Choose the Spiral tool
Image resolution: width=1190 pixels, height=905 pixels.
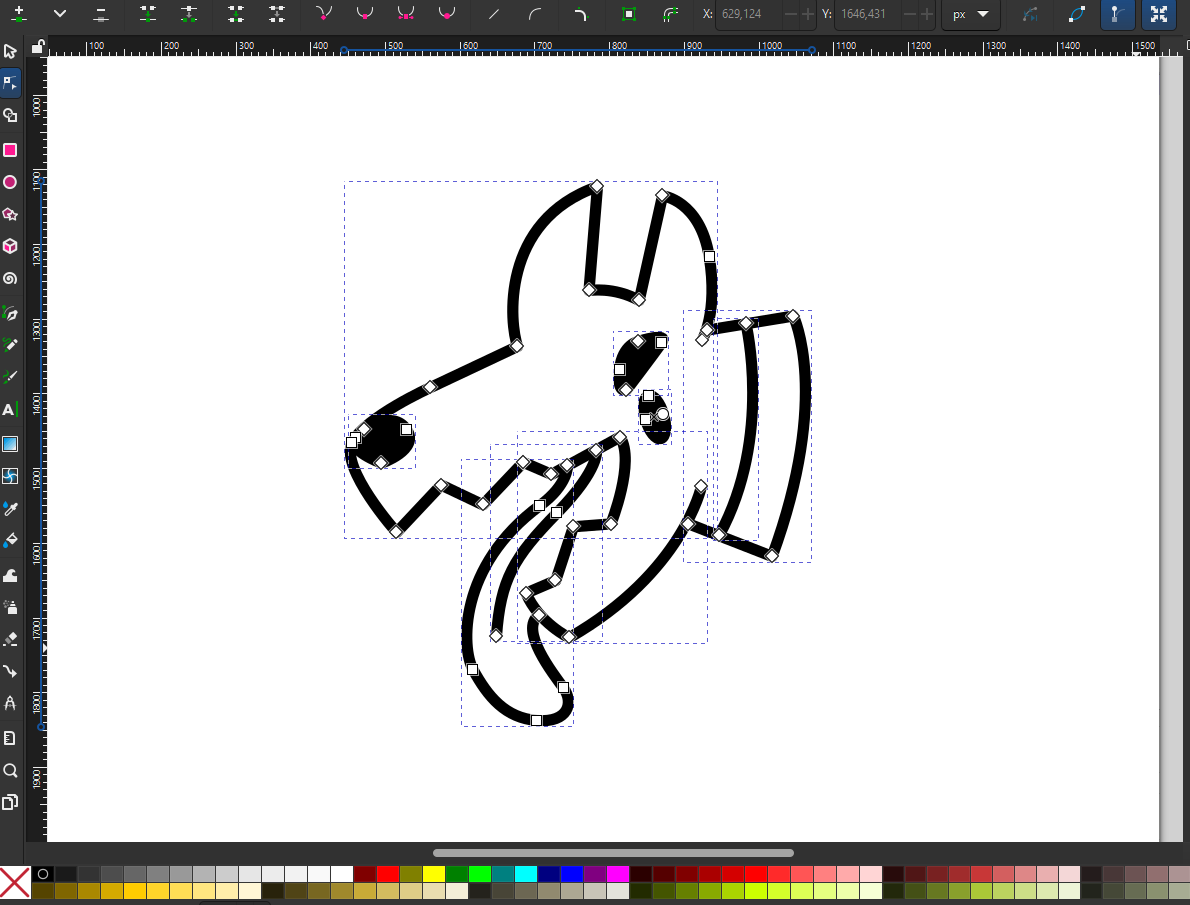[x=10, y=279]
